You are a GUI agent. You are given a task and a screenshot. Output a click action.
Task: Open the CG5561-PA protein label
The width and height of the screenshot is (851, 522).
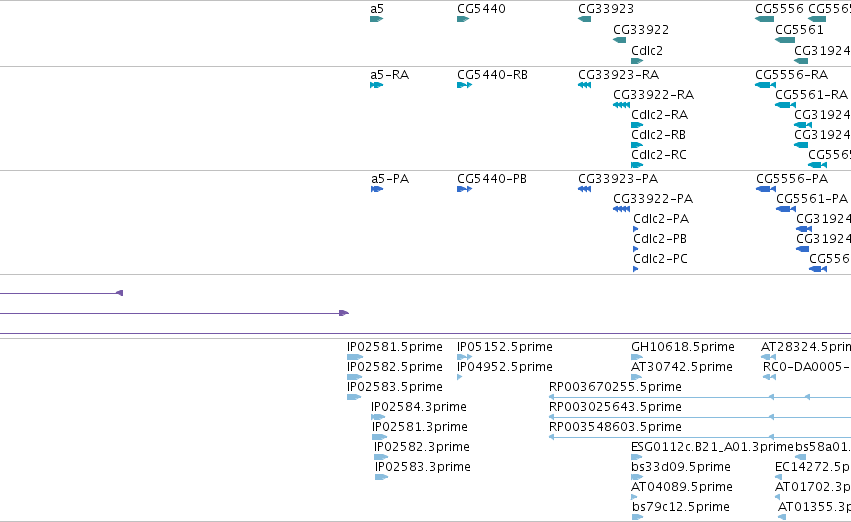click(812, 199)
